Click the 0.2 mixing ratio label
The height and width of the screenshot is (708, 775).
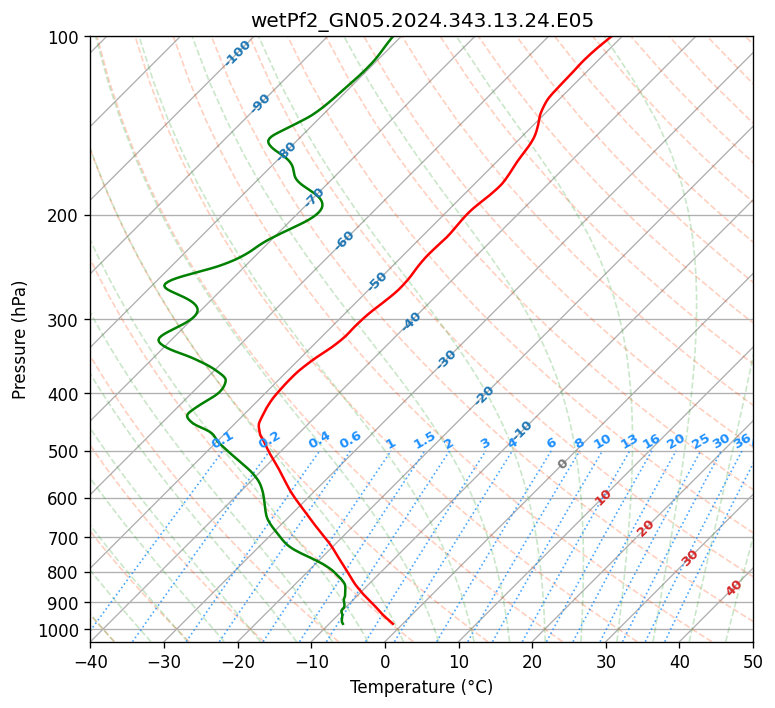pyautogui.click(x=269, y=439)
